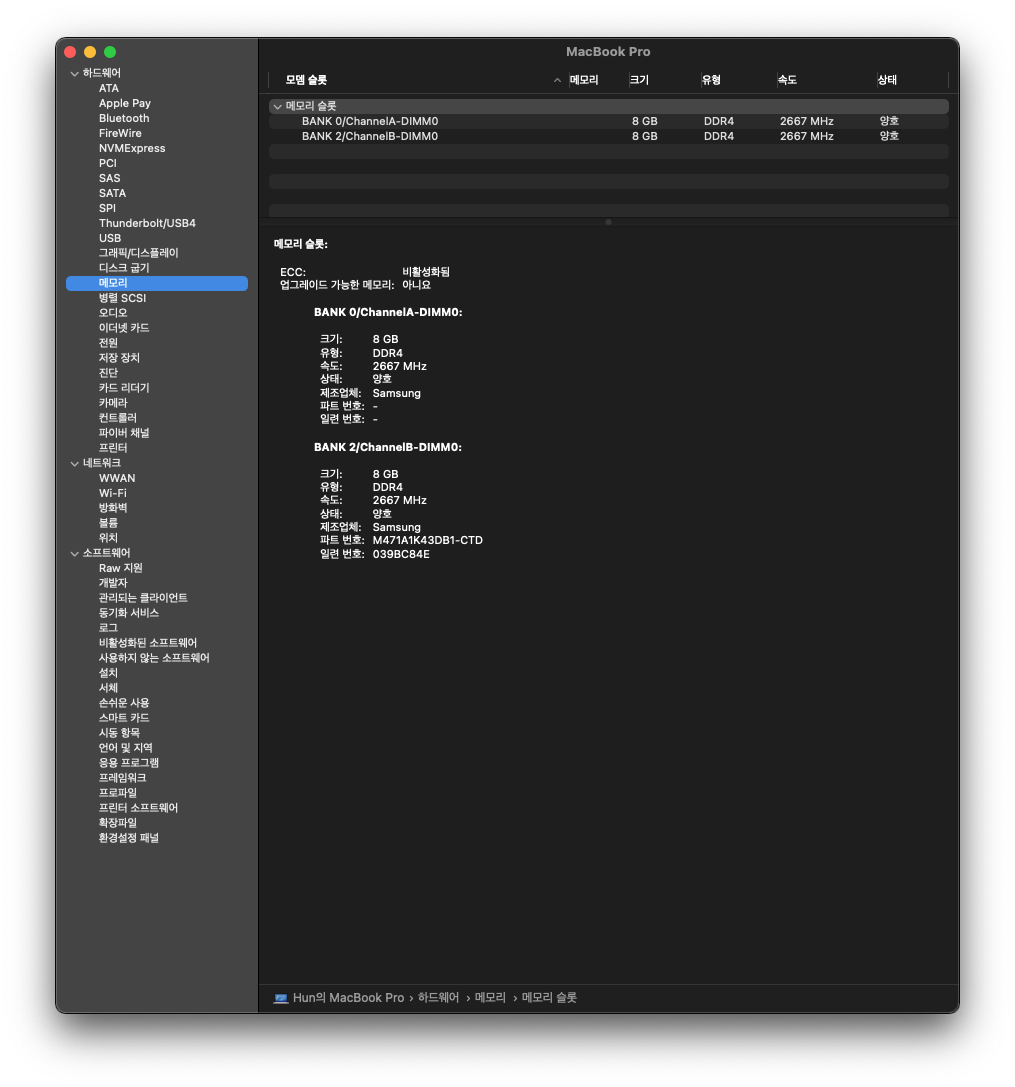Select USB in the sidebar
Image resolution: width=1015 pixels, height=1087 pixels.
(110, 238)
